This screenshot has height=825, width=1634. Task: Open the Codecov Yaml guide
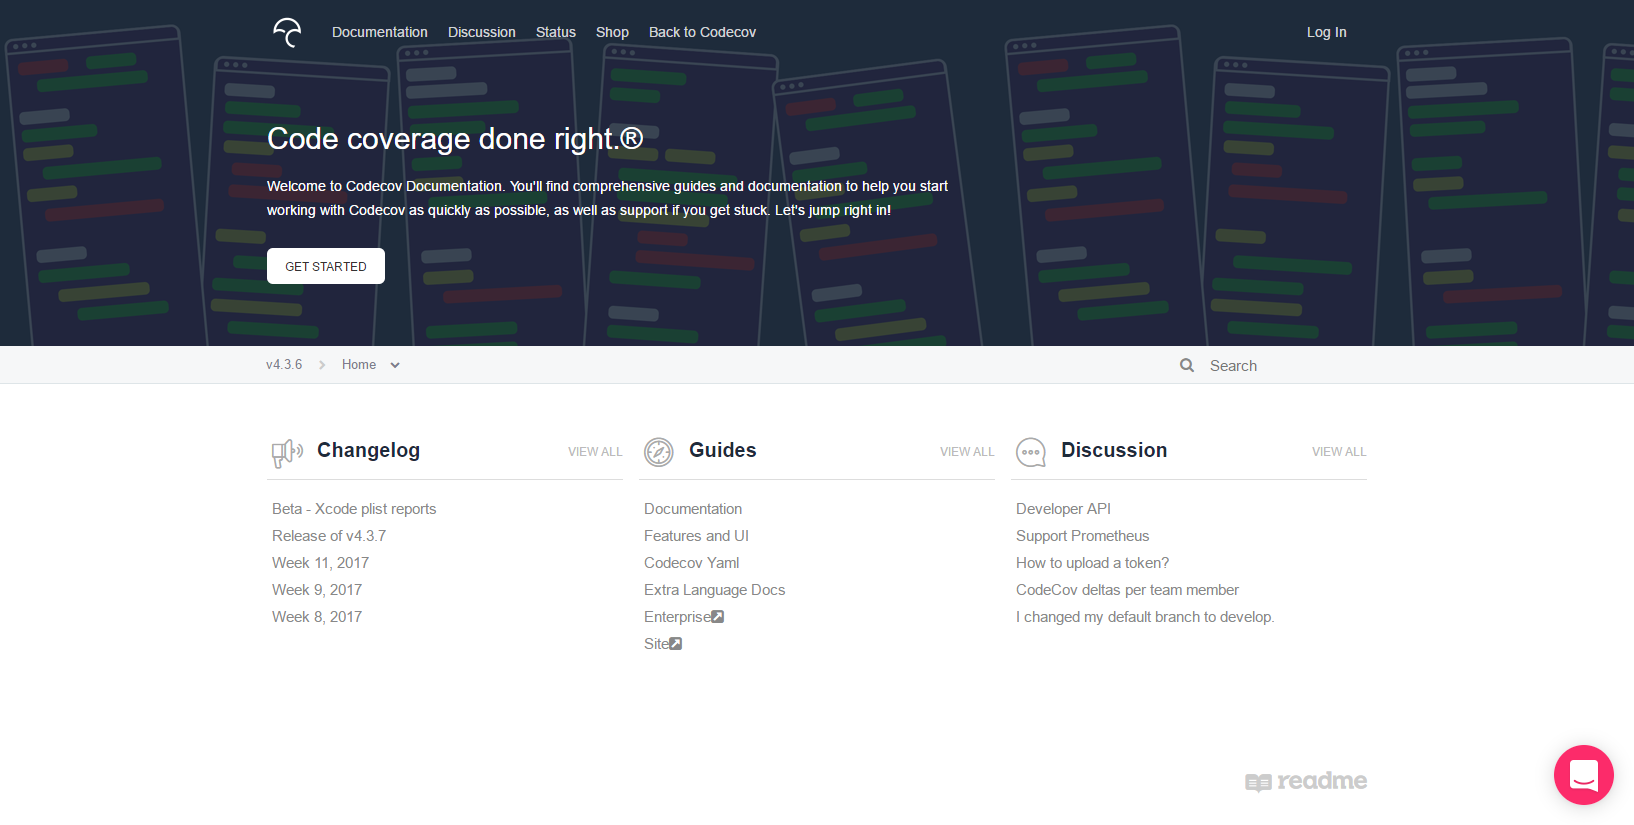(692, 563)
